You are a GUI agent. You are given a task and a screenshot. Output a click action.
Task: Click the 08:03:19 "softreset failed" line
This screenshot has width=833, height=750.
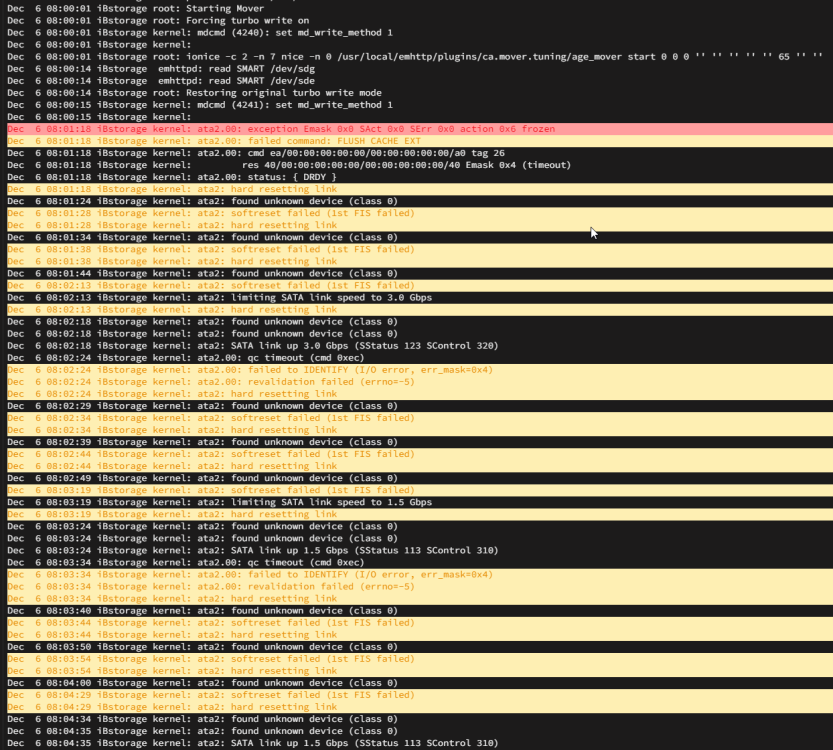click(420, 490)
